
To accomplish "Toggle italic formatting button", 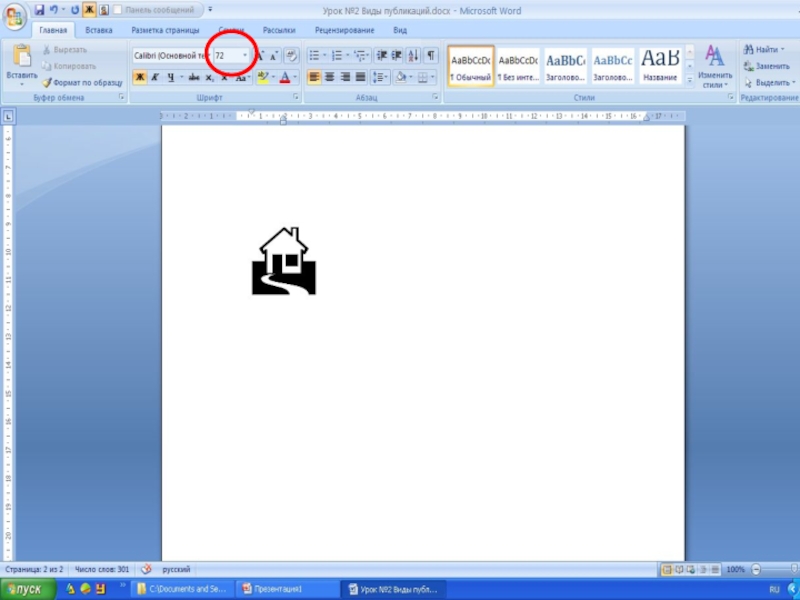I will pos(155,77).
